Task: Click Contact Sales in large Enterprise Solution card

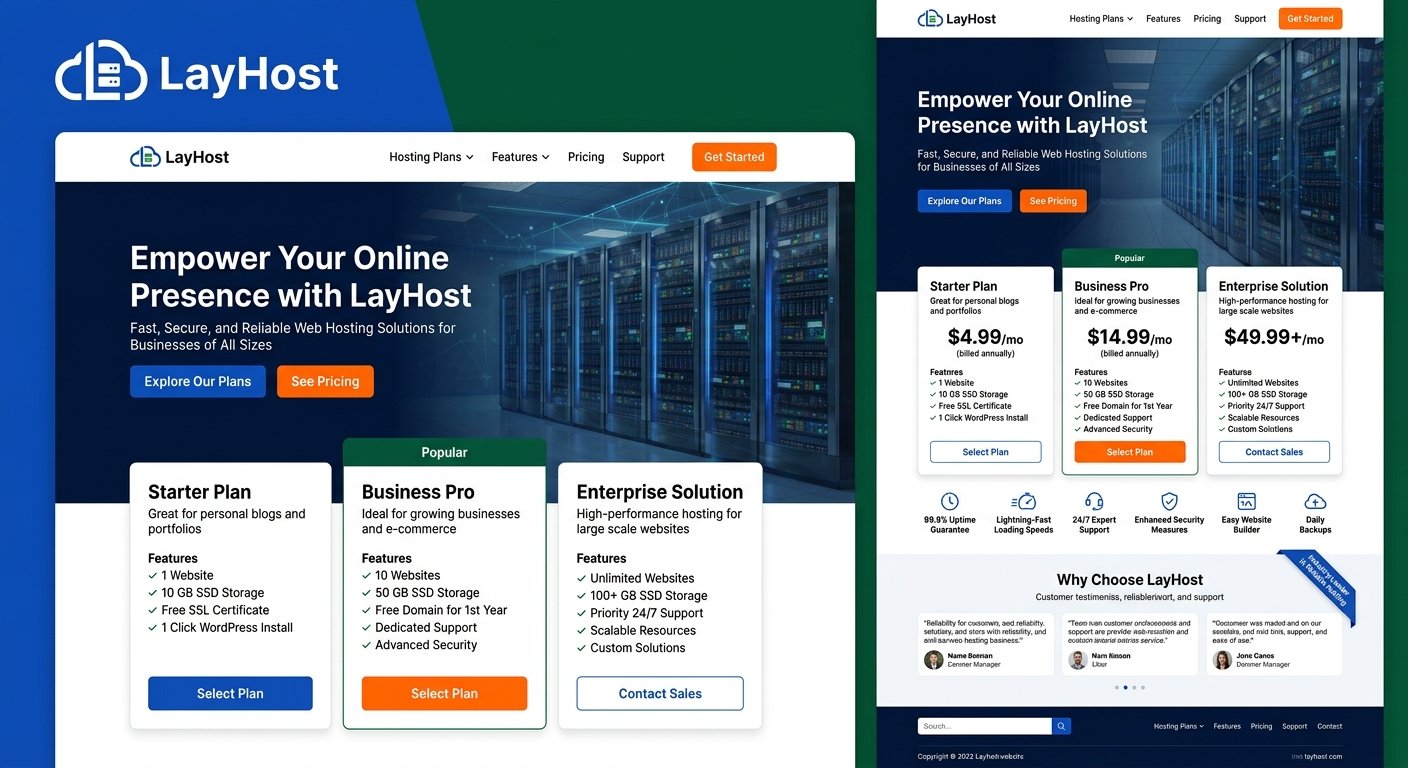Action: pos(660,693)
